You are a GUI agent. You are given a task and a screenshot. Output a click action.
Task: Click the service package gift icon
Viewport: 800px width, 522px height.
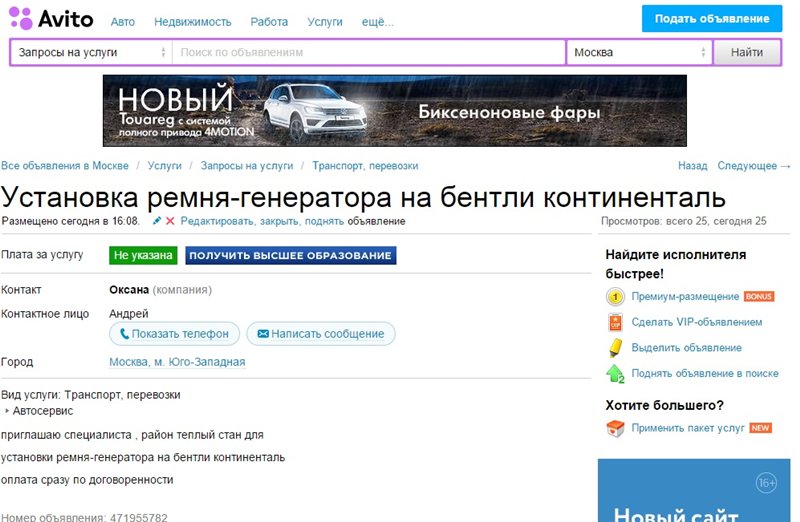pyautogui.click(x=615, y=428)
